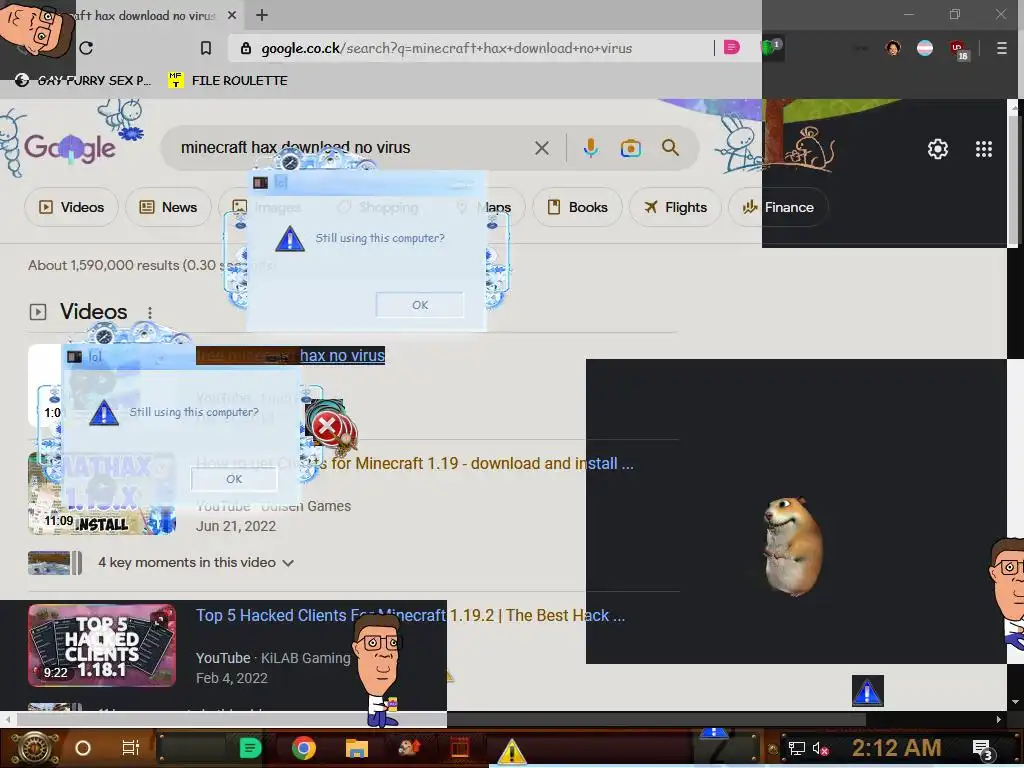Click the pink extension icon in address bar
This screenshot has width=1024, height=768.
click(731, 47)
